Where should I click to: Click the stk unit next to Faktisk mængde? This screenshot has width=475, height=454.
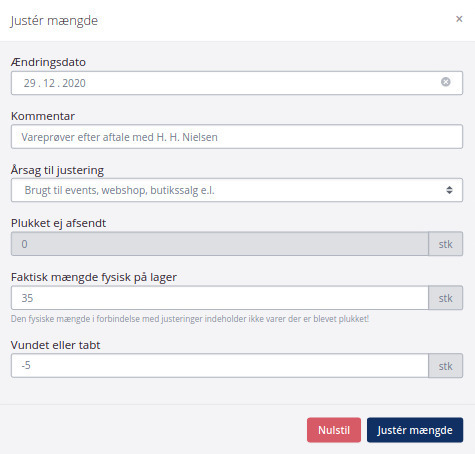pyautogui.click(x=445, y=298)
